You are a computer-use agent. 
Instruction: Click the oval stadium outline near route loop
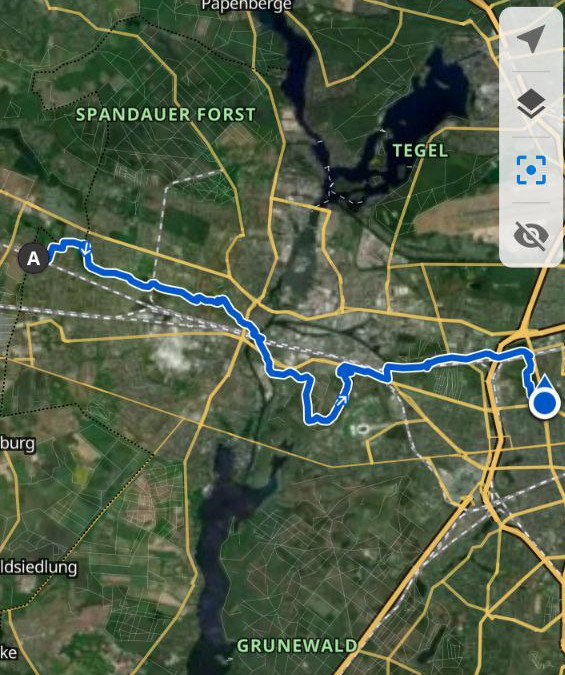(361, 429)
